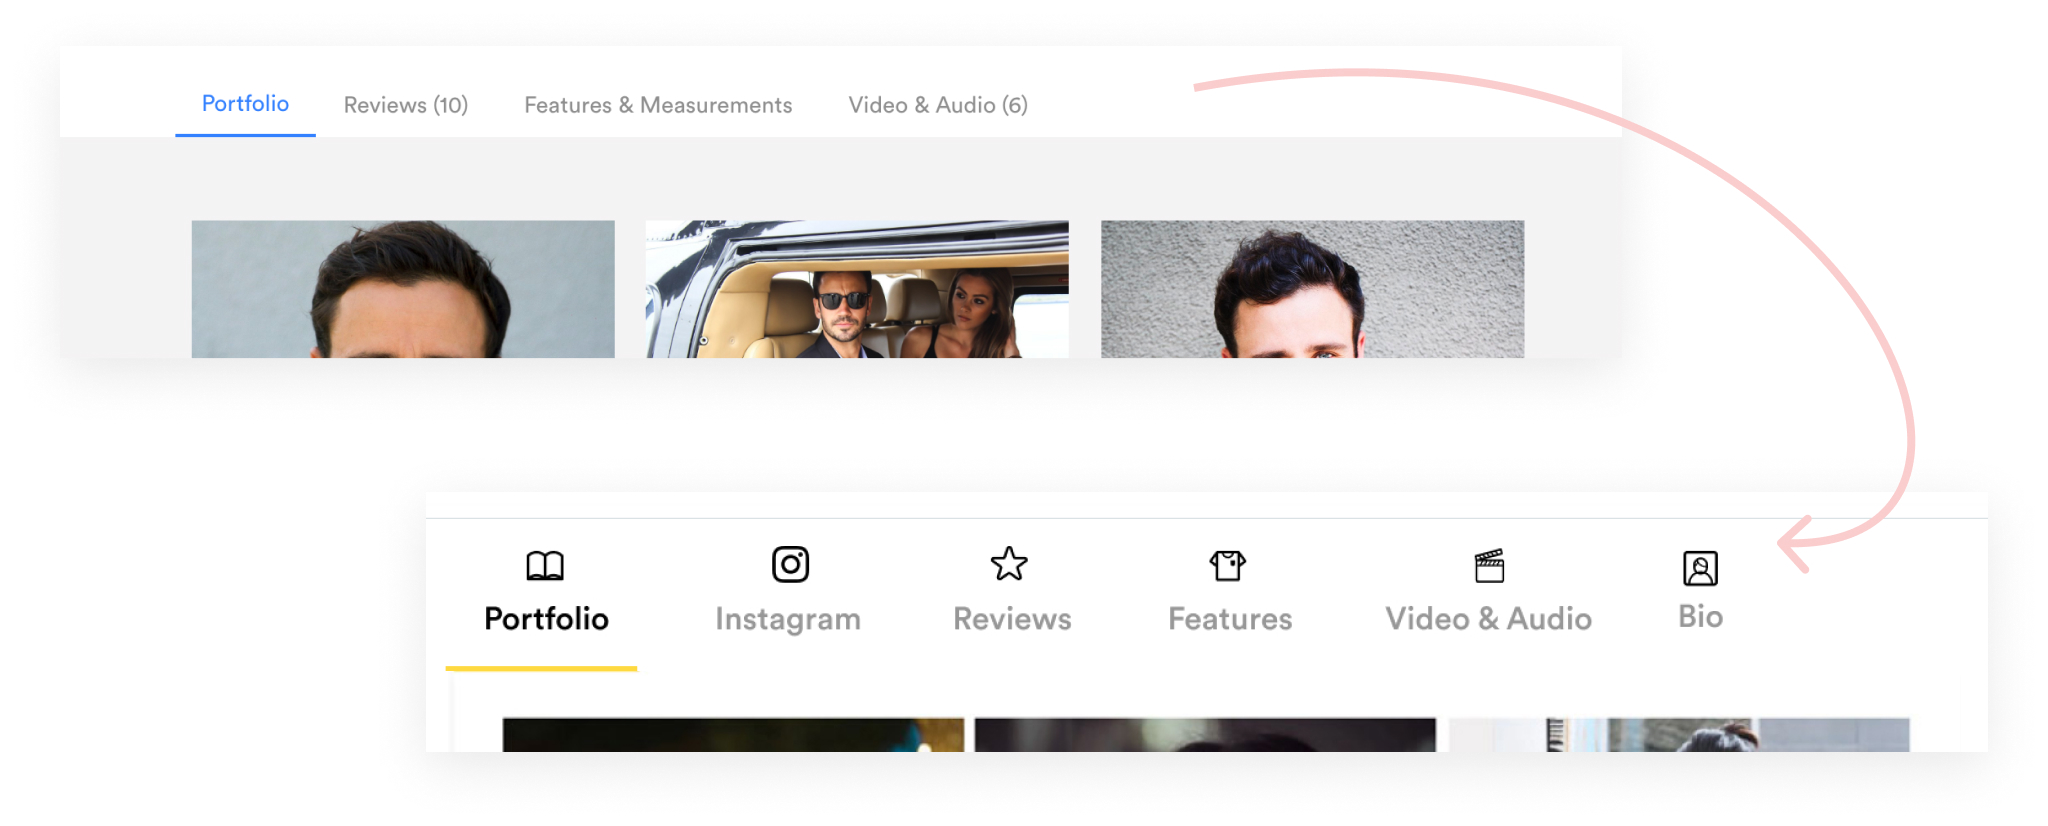
Task: Switch to Features & Measurements tab
Action: pyautogui.click(x=658, y=105)
